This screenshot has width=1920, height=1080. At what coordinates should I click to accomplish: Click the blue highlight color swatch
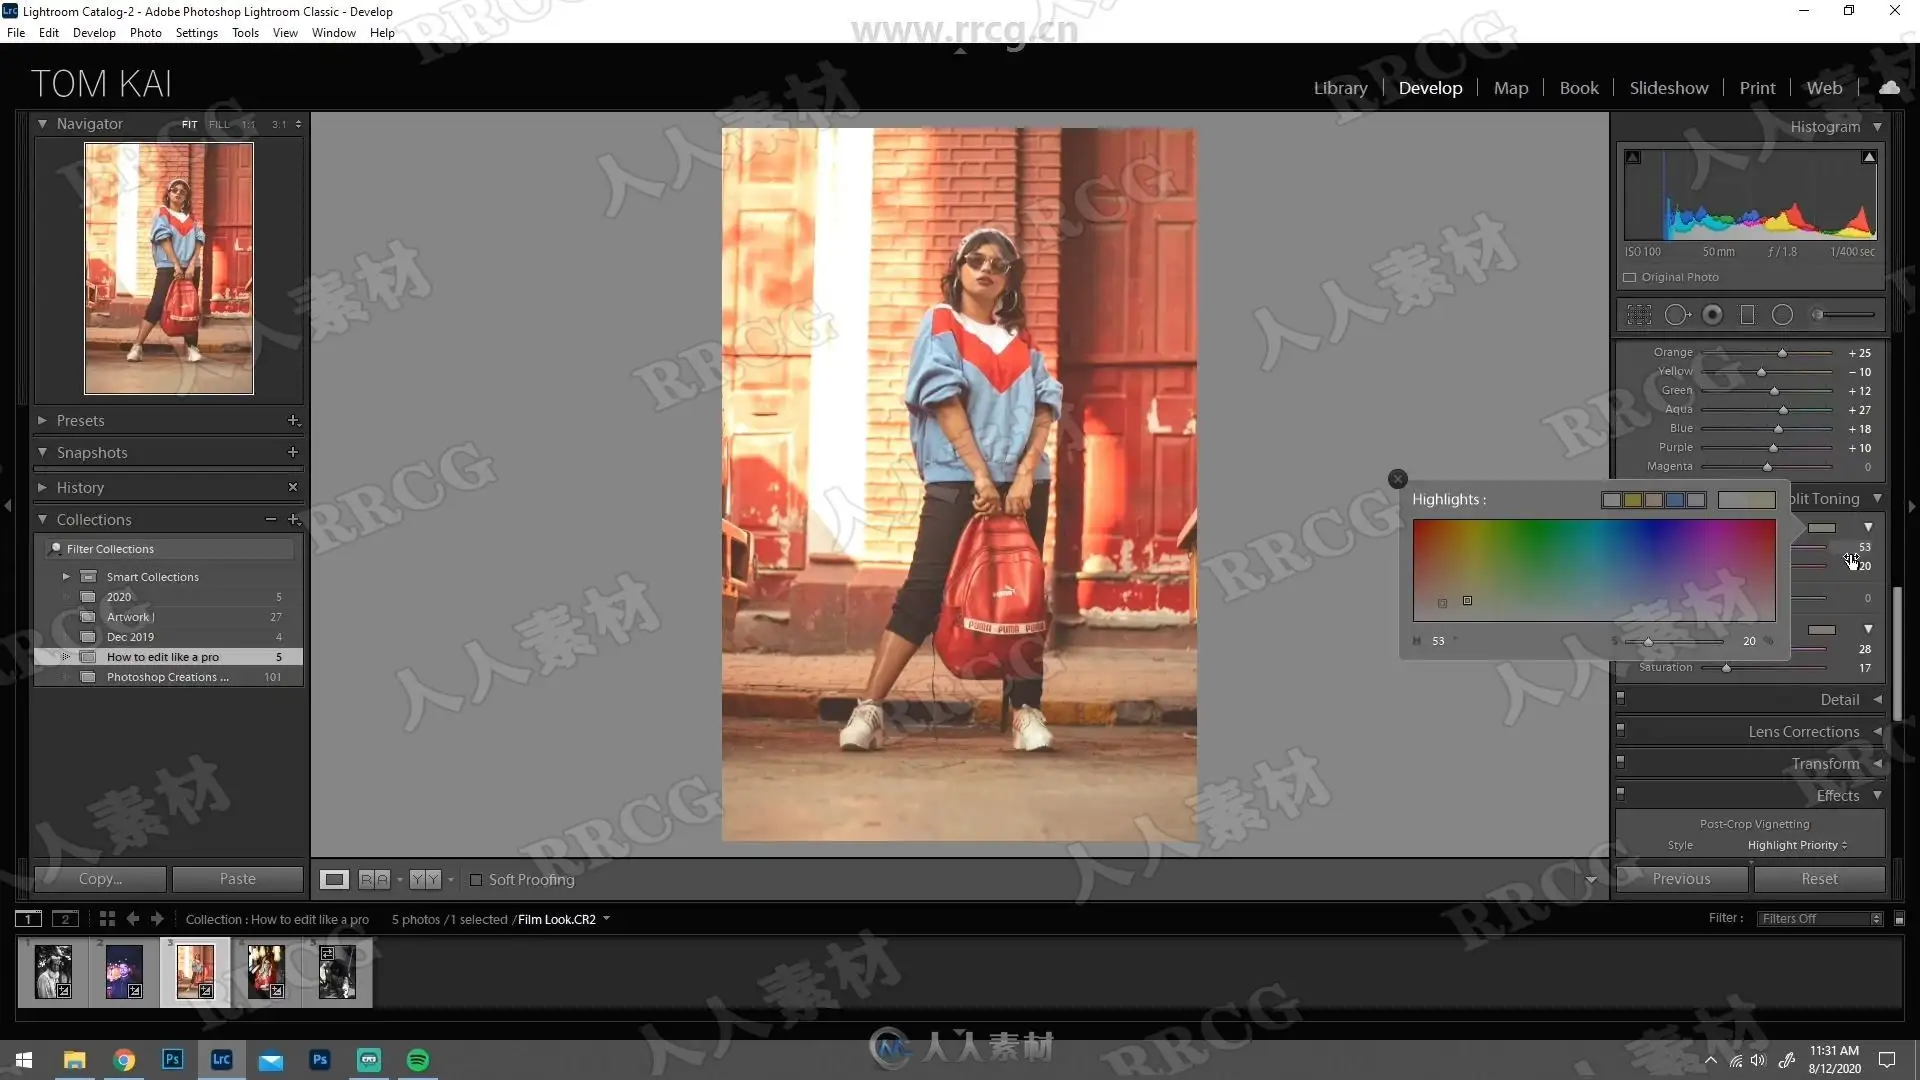(1675, 500)
